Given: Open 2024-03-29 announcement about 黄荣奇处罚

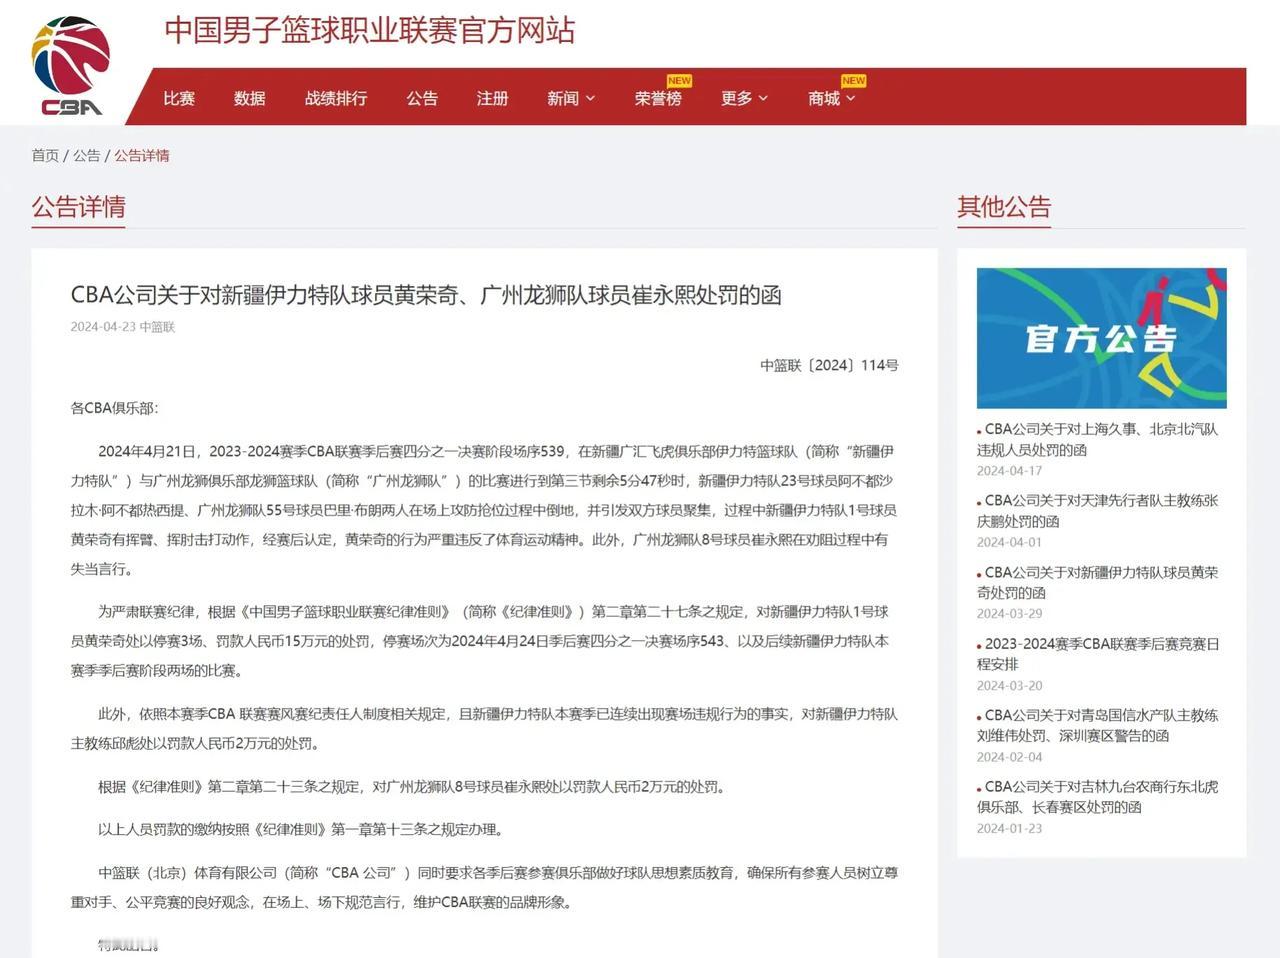Looking at the screenshot, I should pos(1098,582).
